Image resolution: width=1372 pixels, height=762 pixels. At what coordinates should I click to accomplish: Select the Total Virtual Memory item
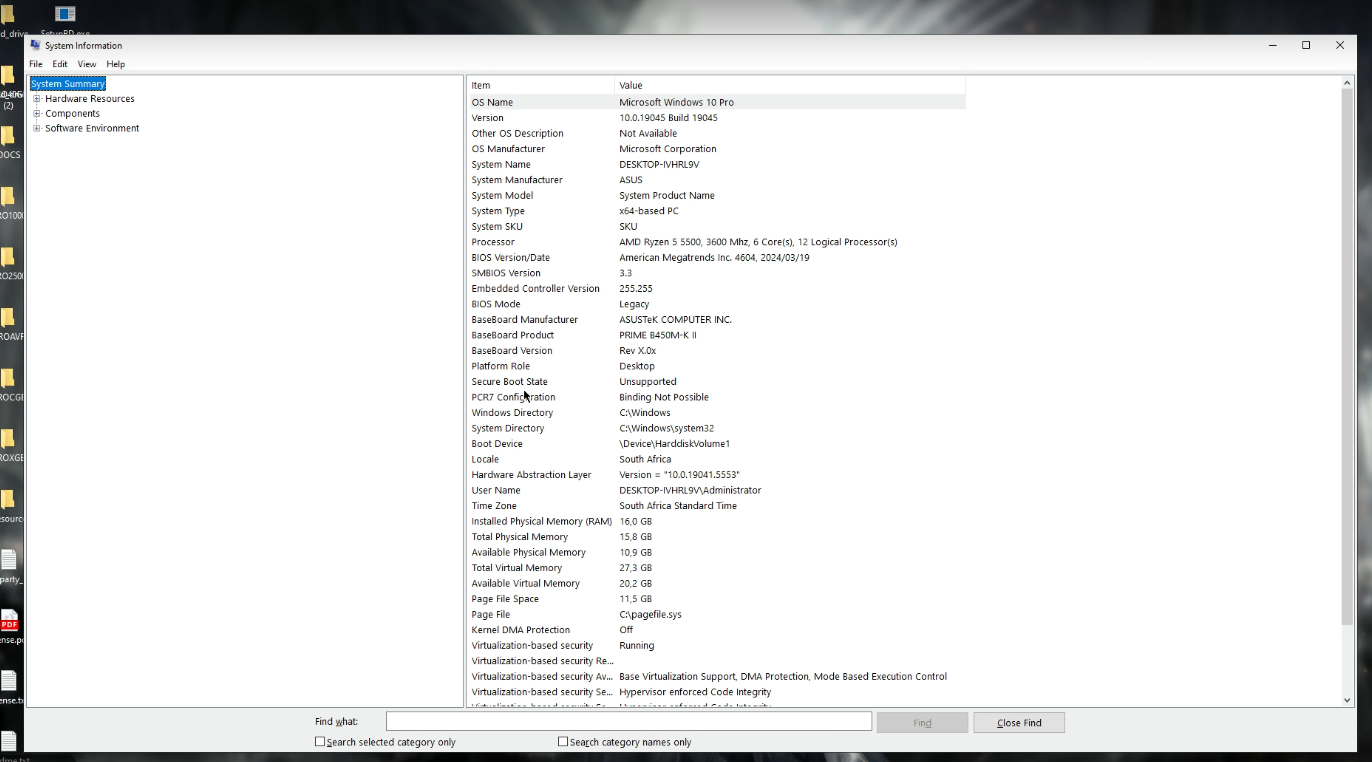point(516,568)
